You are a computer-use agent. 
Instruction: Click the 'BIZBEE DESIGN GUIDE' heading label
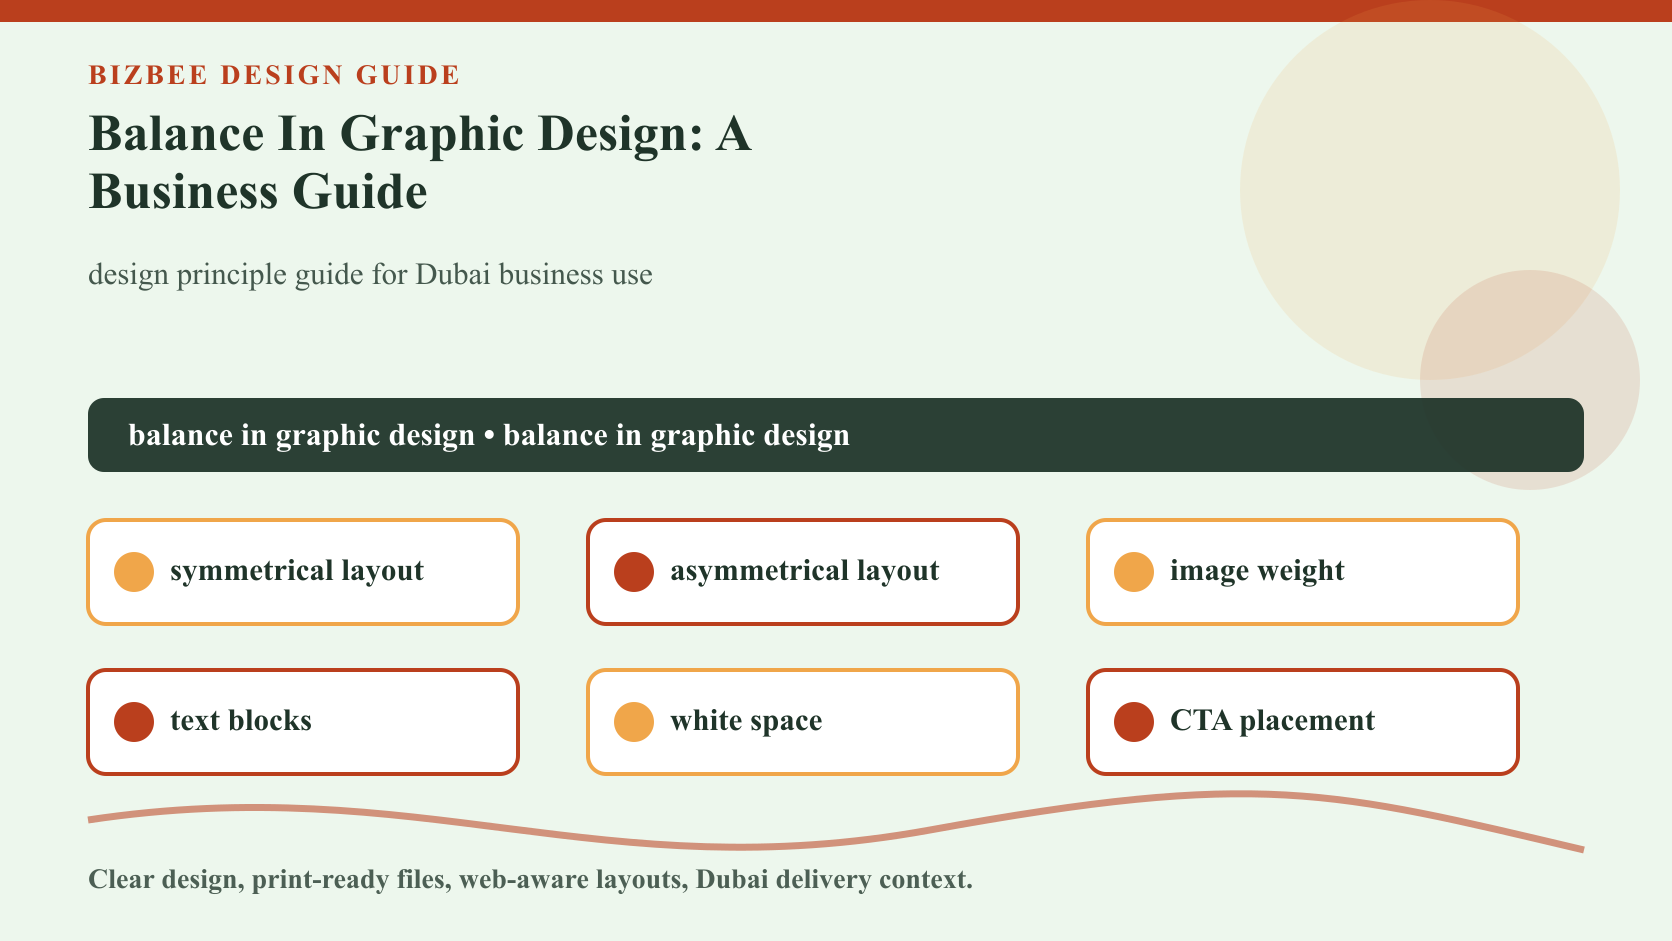click(x=275, y=75)
